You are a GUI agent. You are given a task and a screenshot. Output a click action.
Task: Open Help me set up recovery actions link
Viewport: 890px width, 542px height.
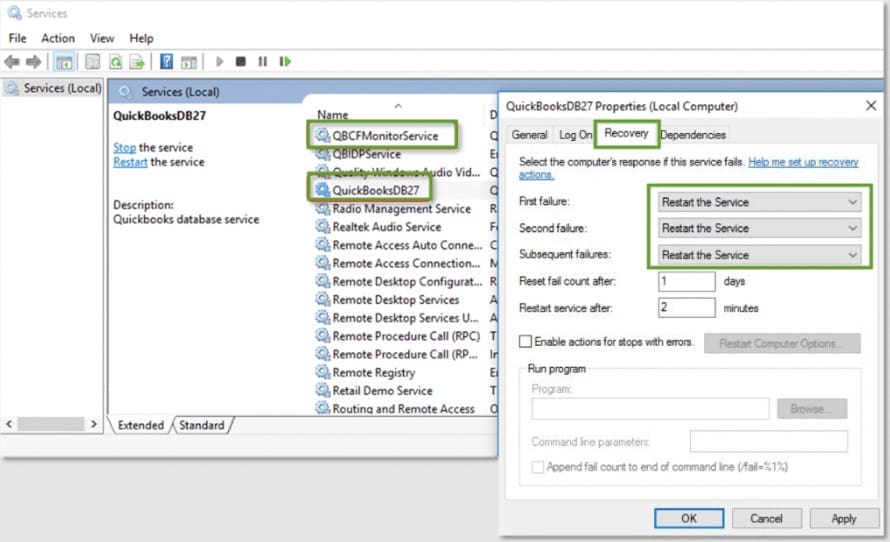click(803, 162)
